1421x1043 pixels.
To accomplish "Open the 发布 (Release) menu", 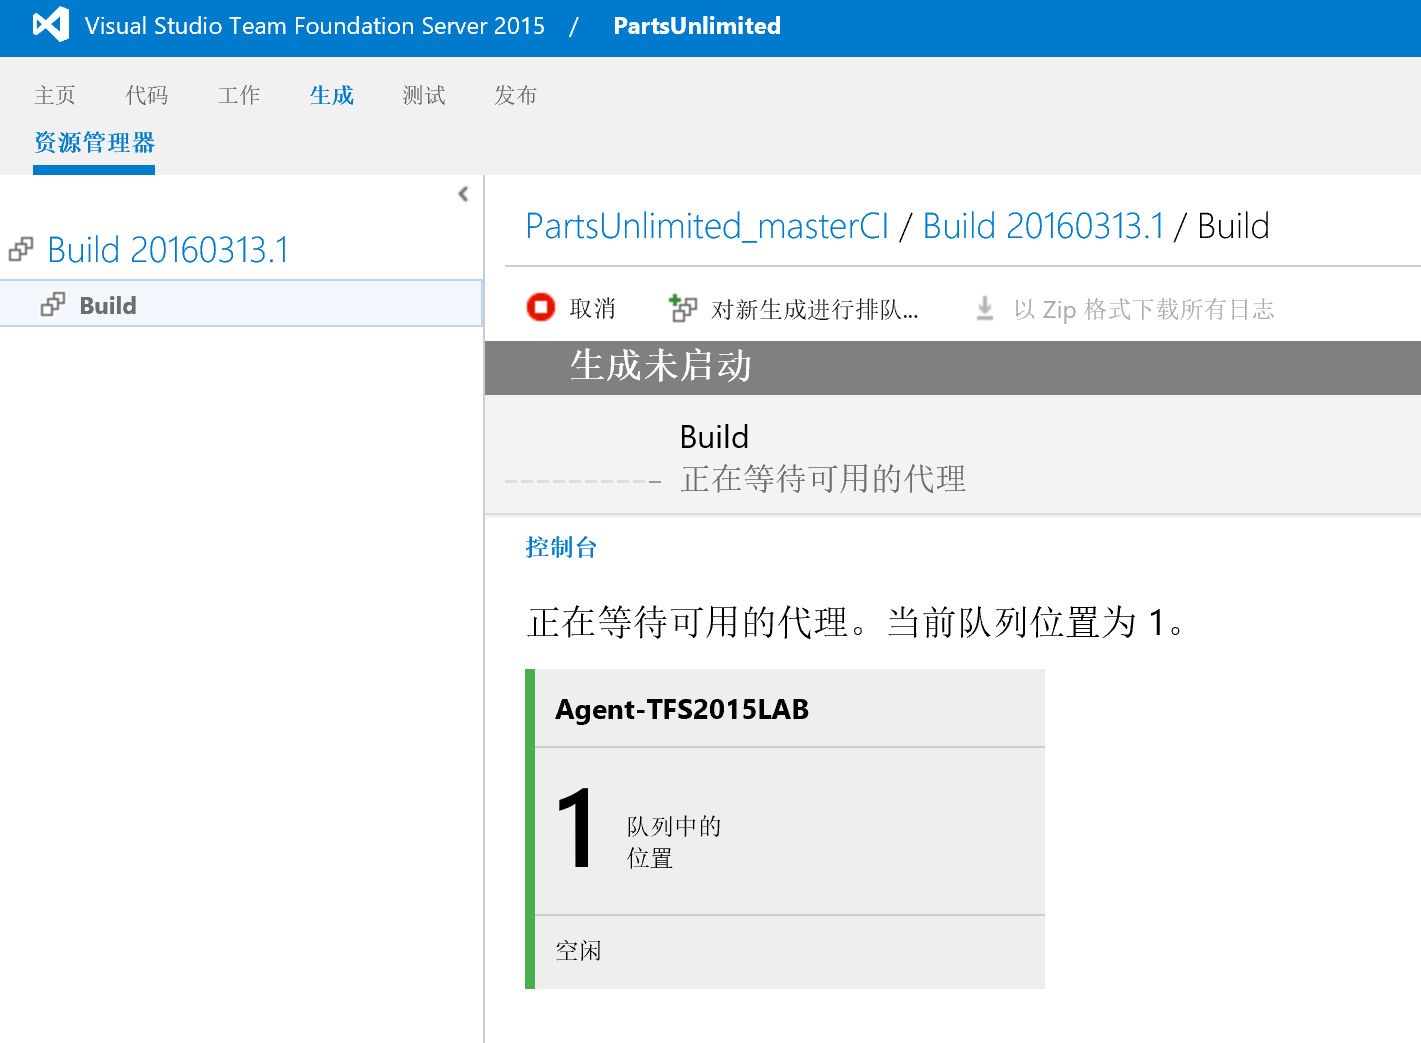I will point(516,95).
